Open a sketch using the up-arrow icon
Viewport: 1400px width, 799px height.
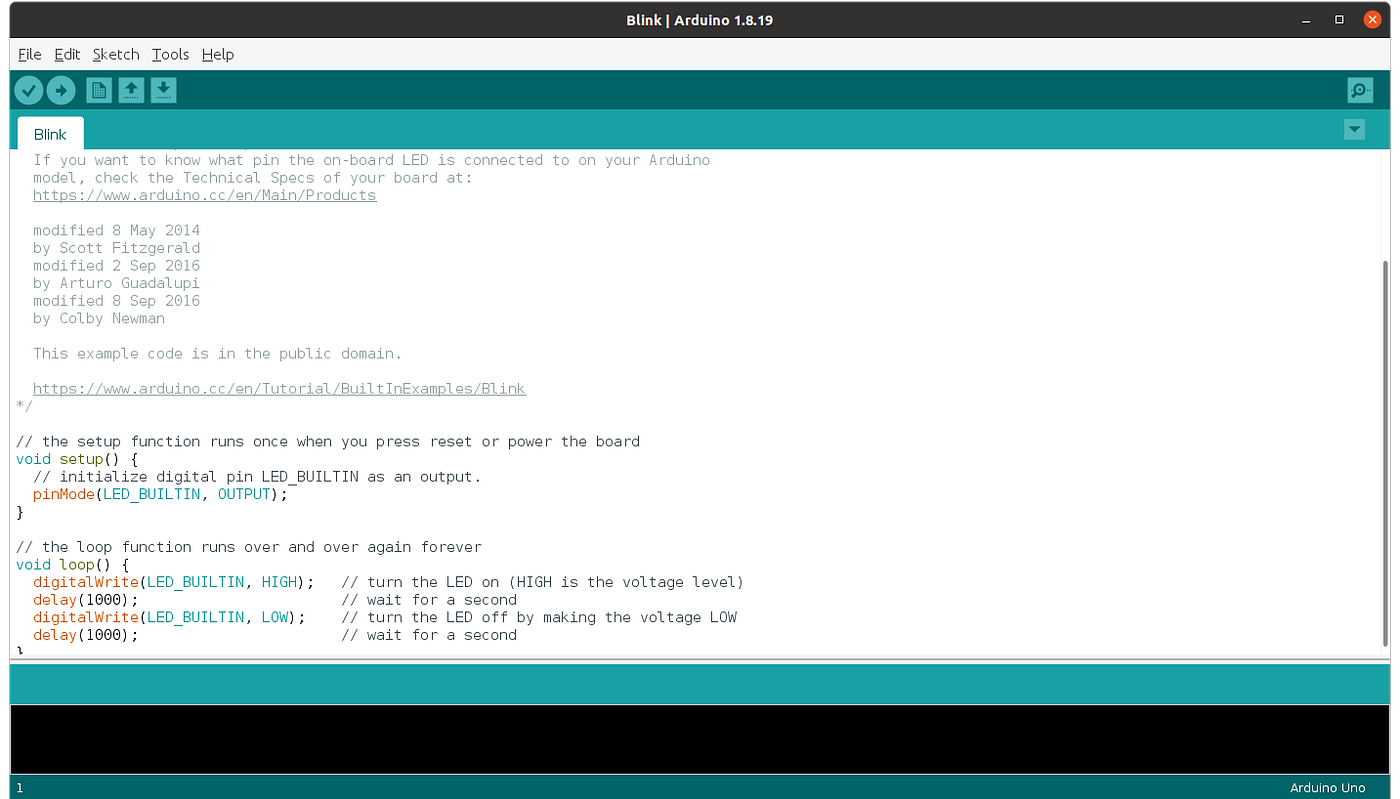coord(131,91)
